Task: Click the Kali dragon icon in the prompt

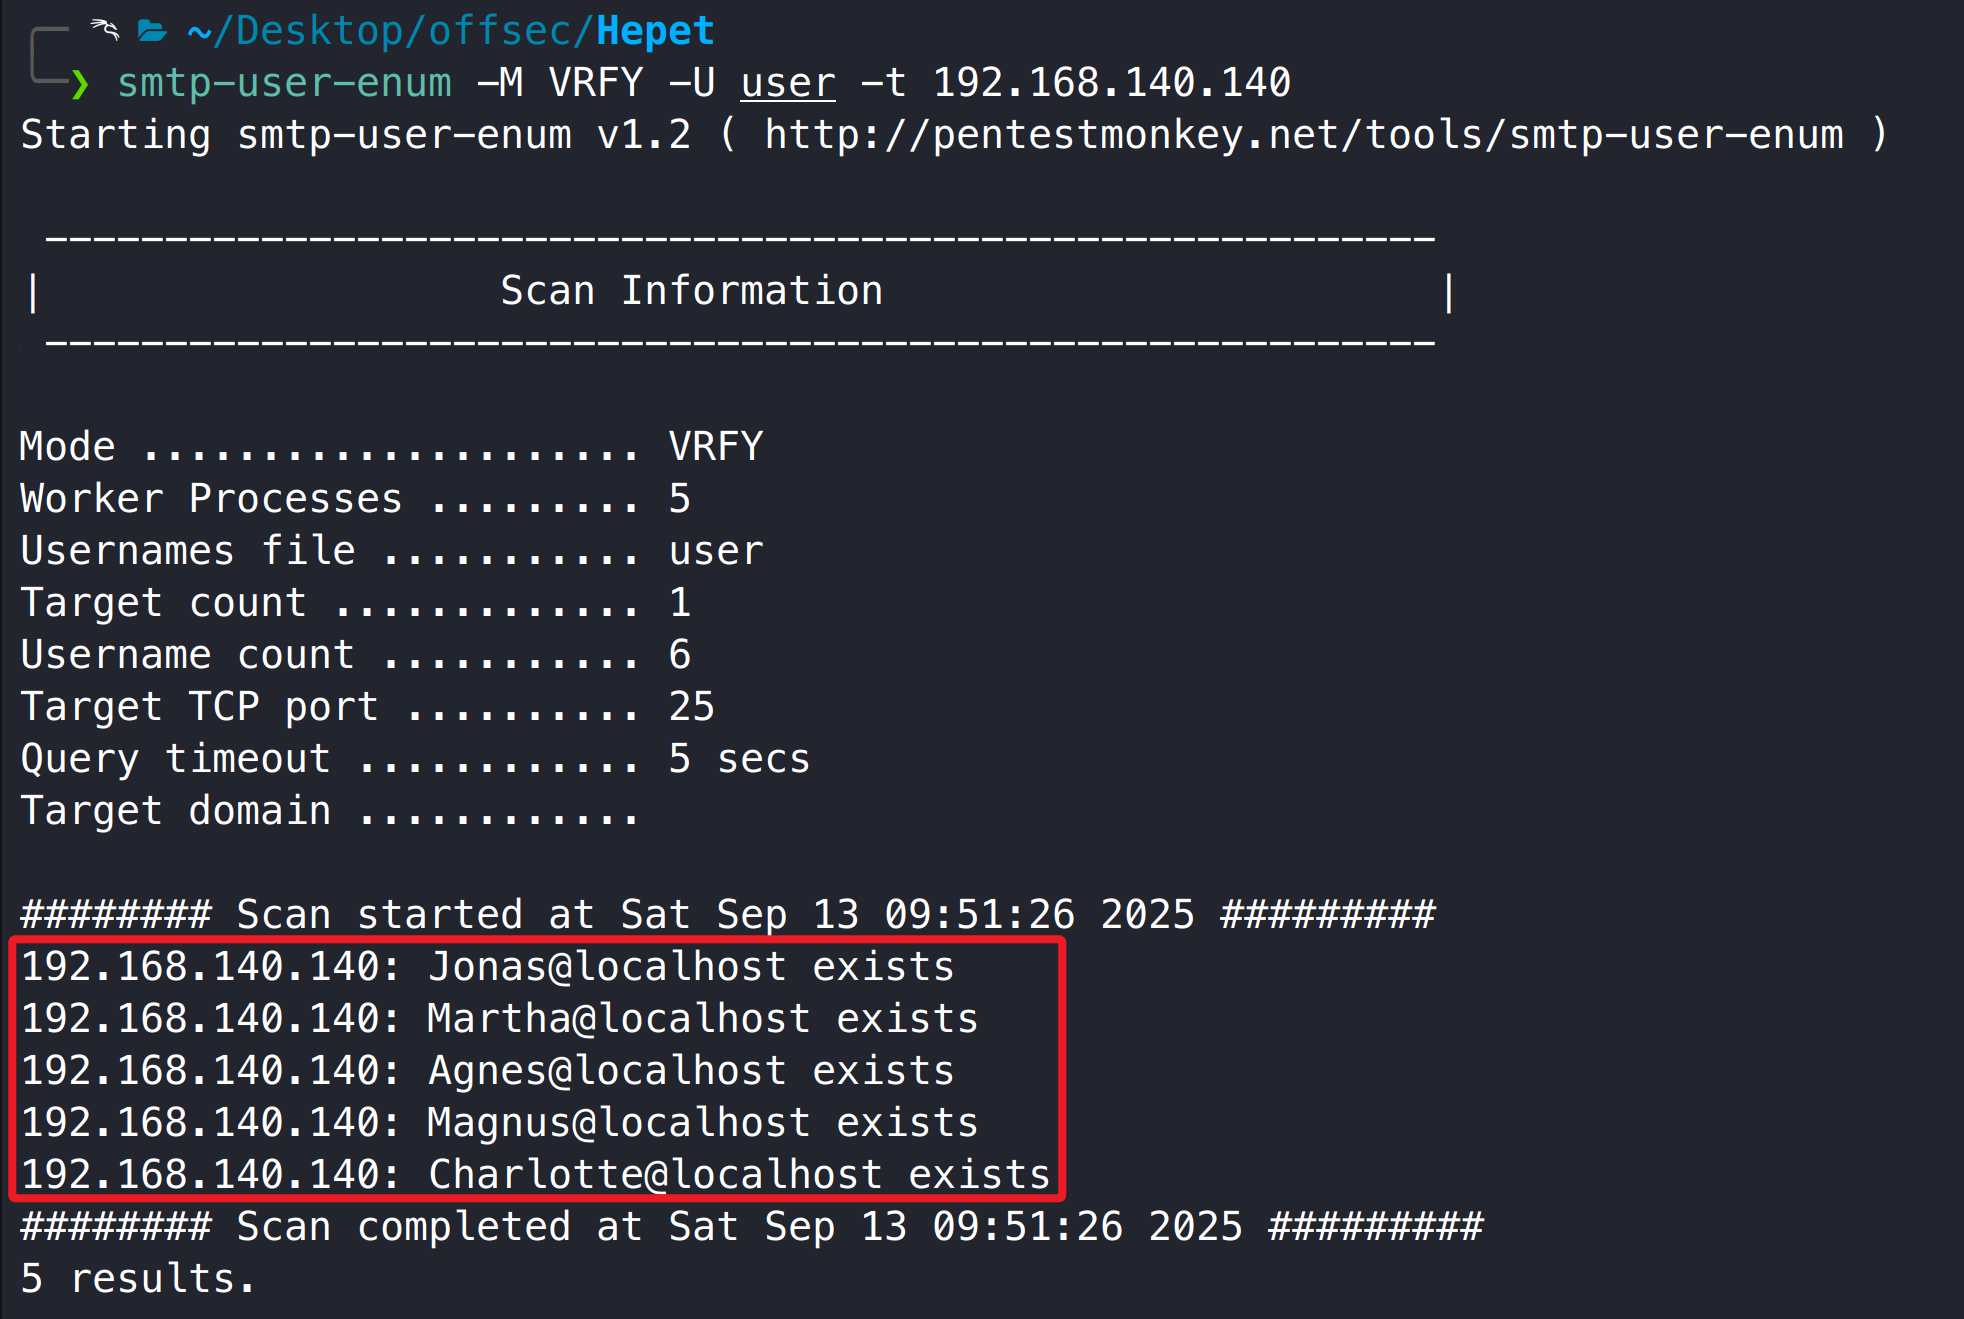Action: point(105,30)
